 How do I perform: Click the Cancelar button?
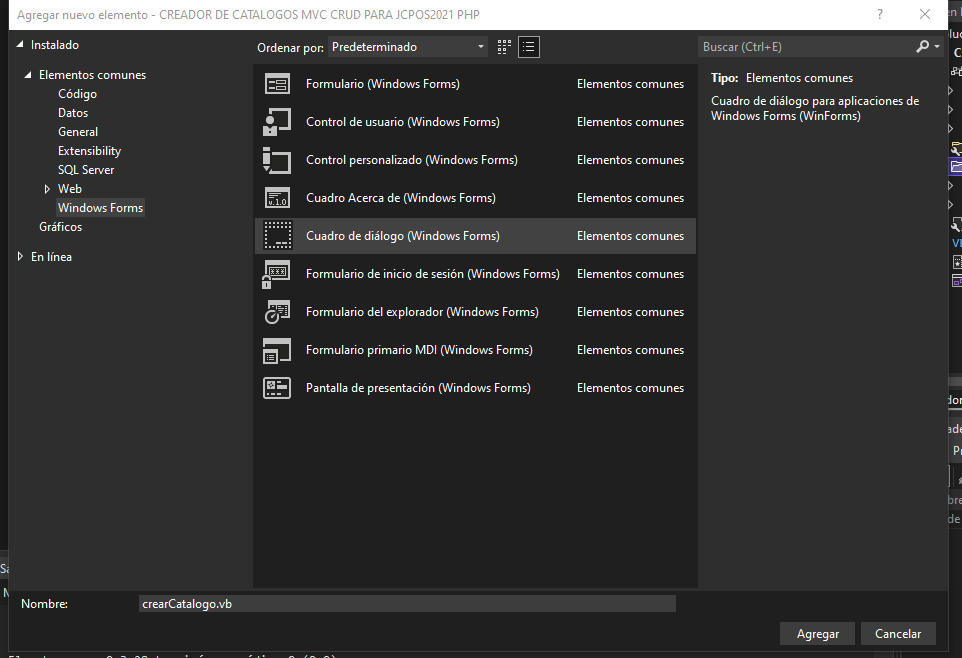(898, 634)
